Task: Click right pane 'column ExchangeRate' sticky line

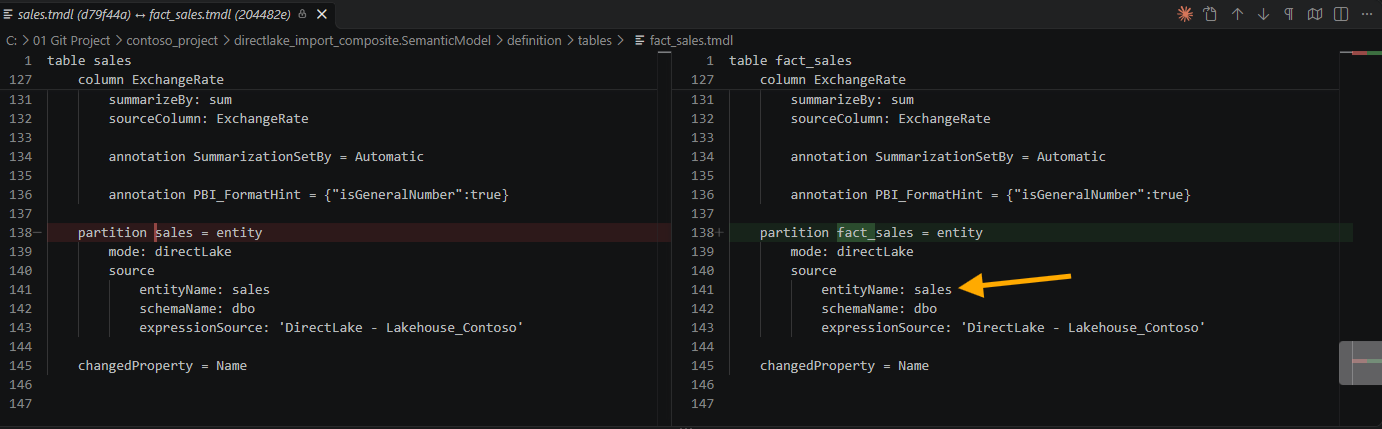Action: [x=833, y=80]
